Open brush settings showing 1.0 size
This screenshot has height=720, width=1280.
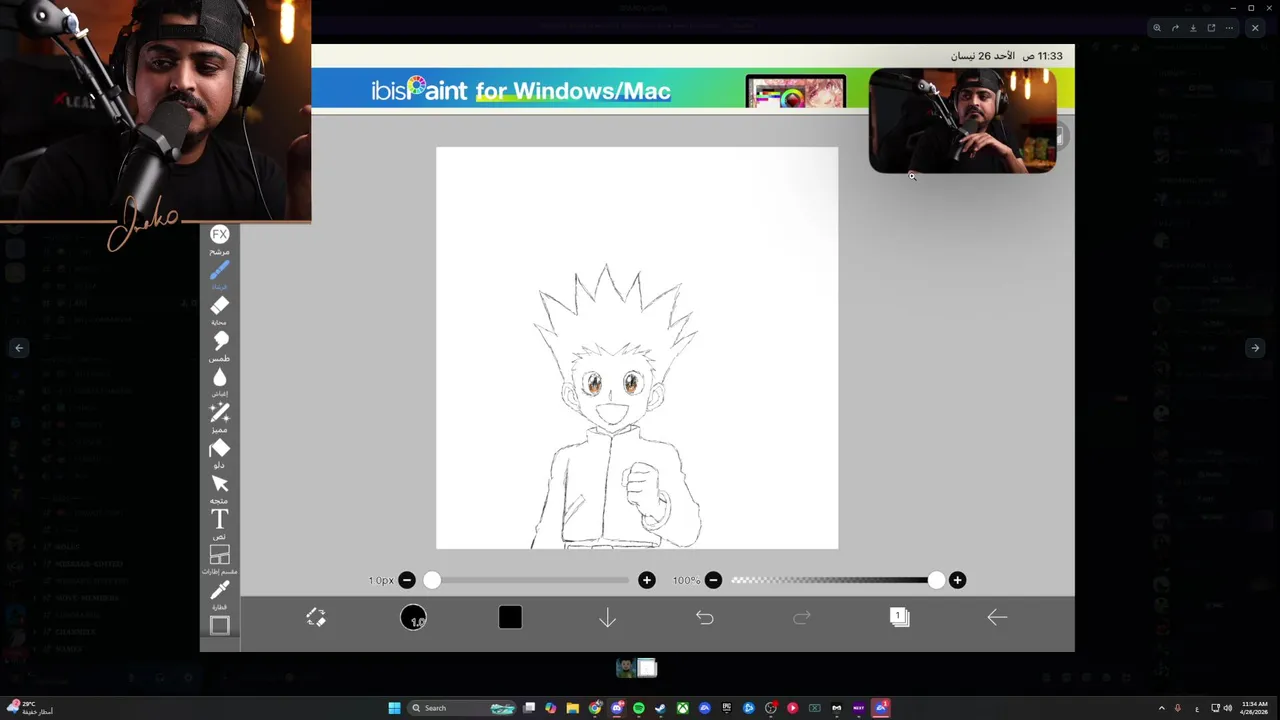point(413,618)
